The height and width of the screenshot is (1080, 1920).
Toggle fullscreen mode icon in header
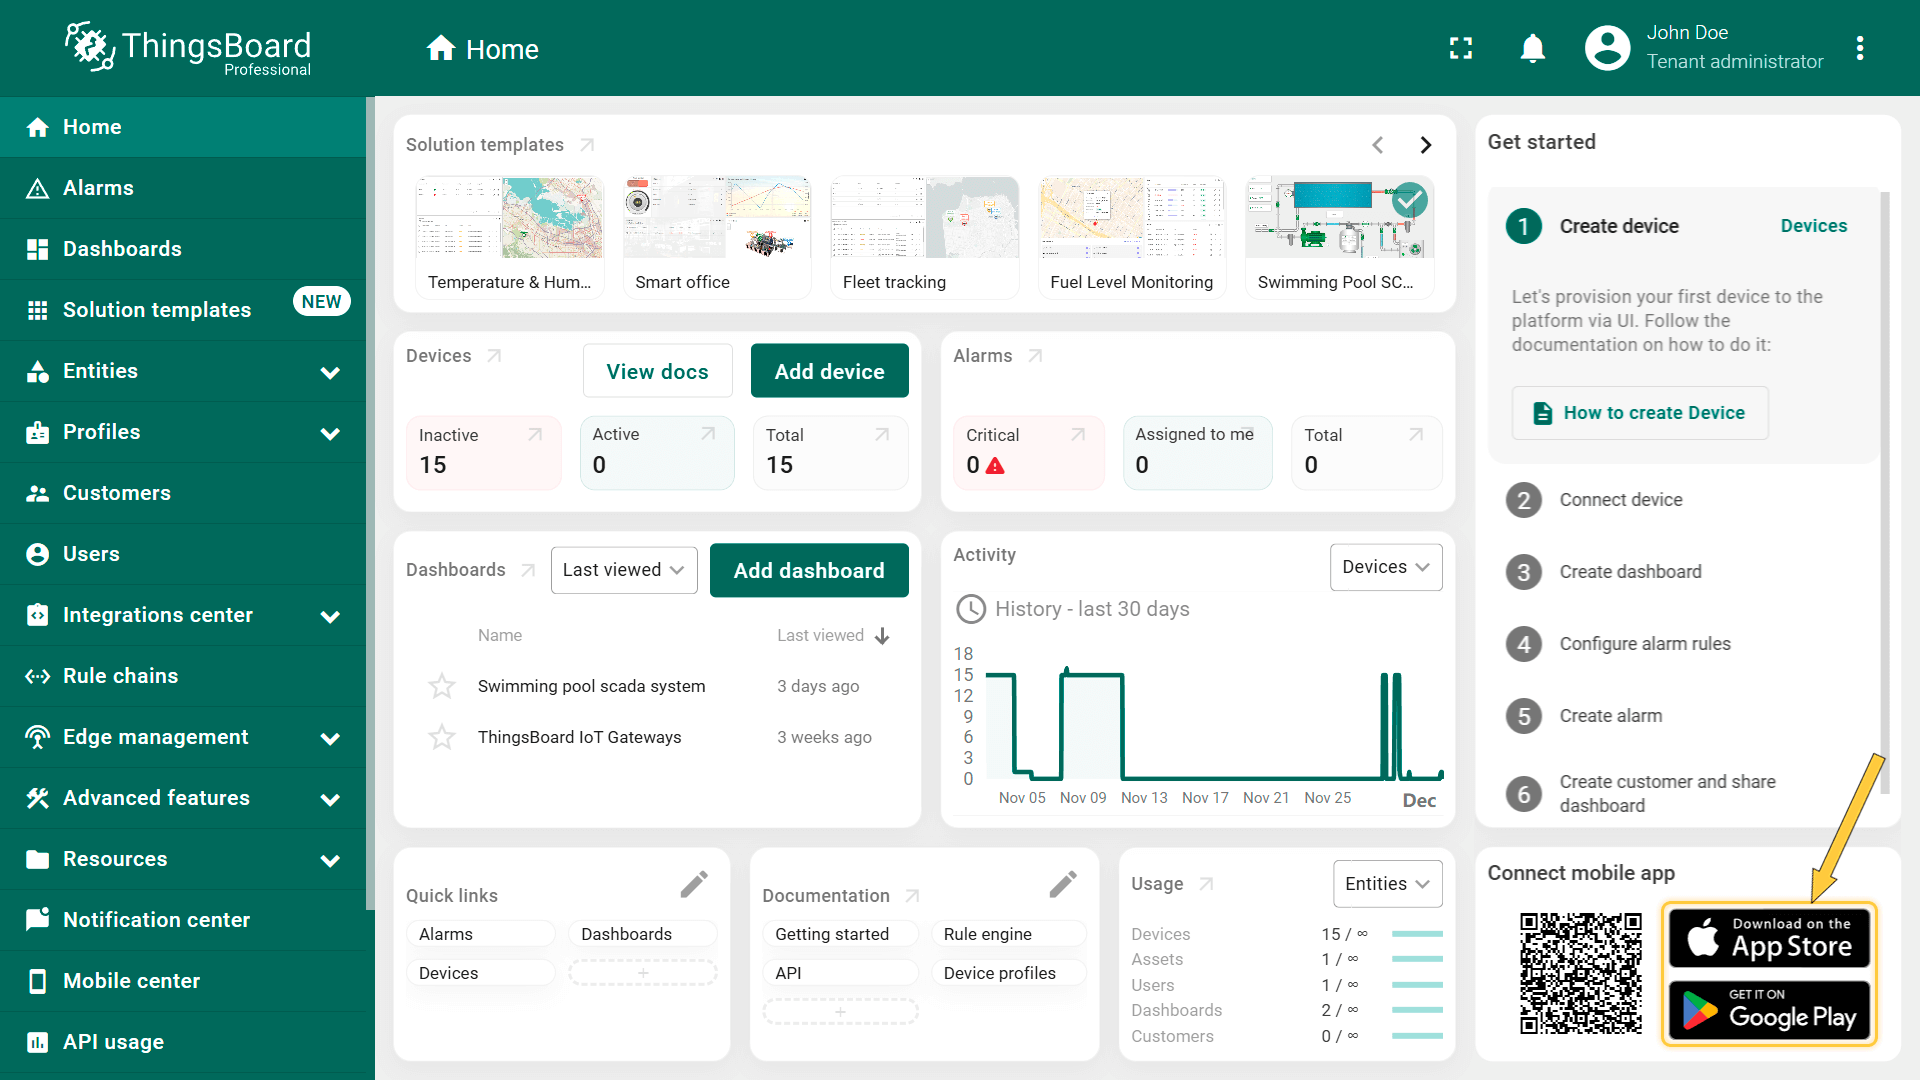coord(1461,48)
